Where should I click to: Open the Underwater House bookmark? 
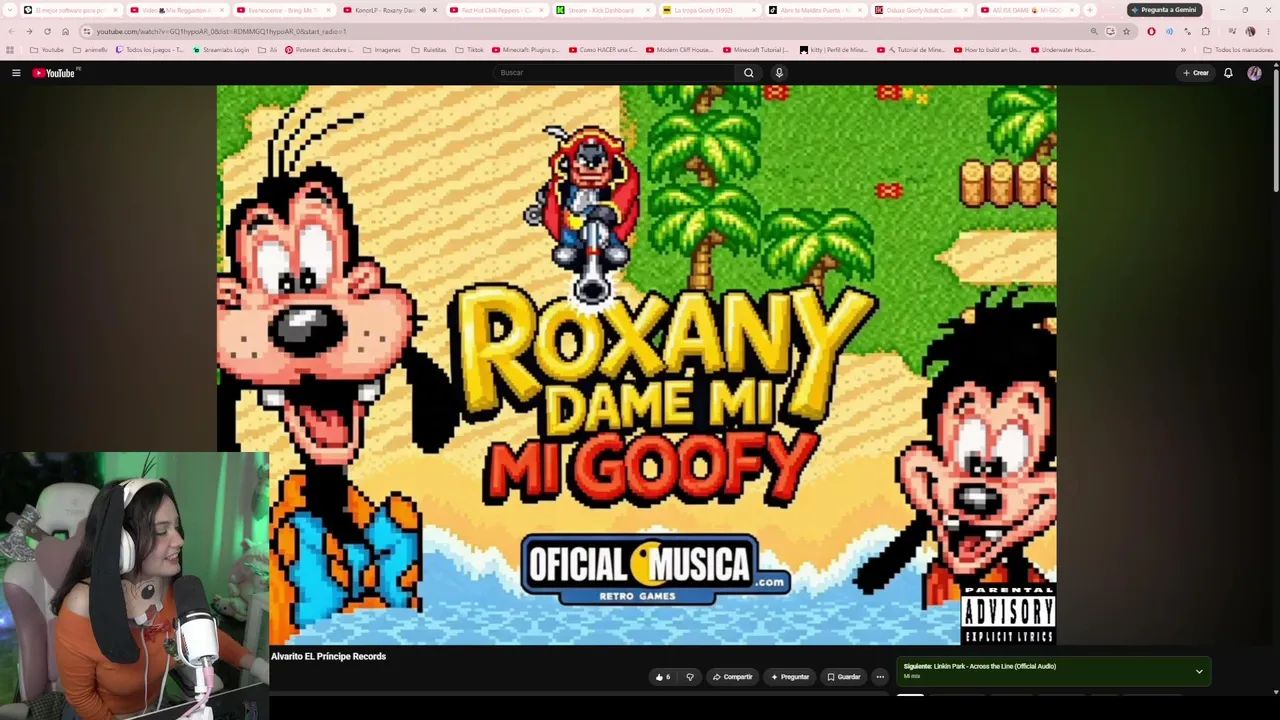click(x=1063, y=50)
